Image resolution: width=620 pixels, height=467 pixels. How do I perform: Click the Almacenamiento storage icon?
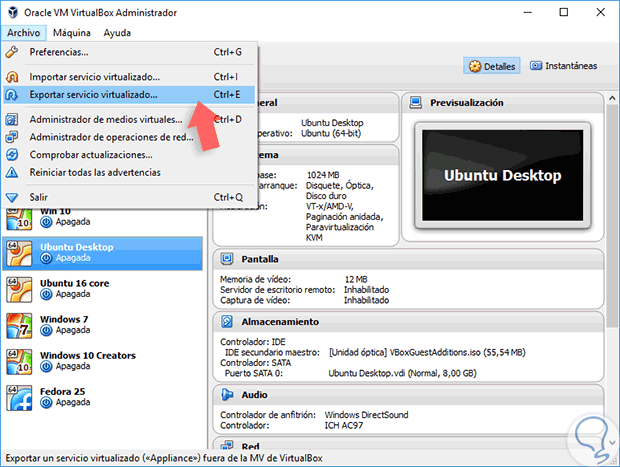(x=227, y=321)
